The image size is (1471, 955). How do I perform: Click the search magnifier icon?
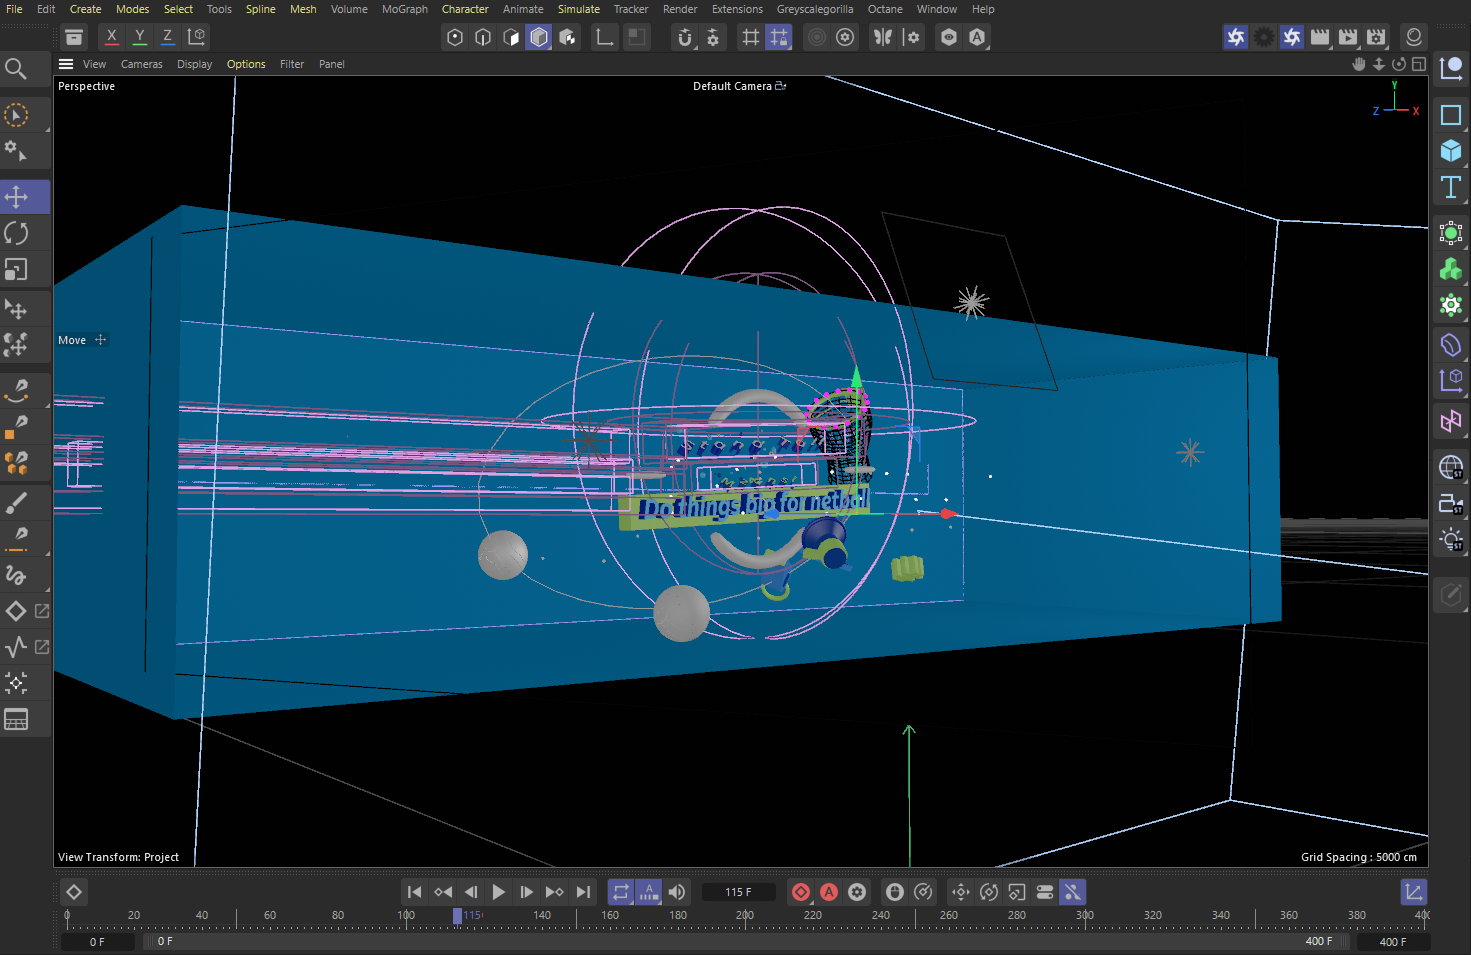pos(16,69)
